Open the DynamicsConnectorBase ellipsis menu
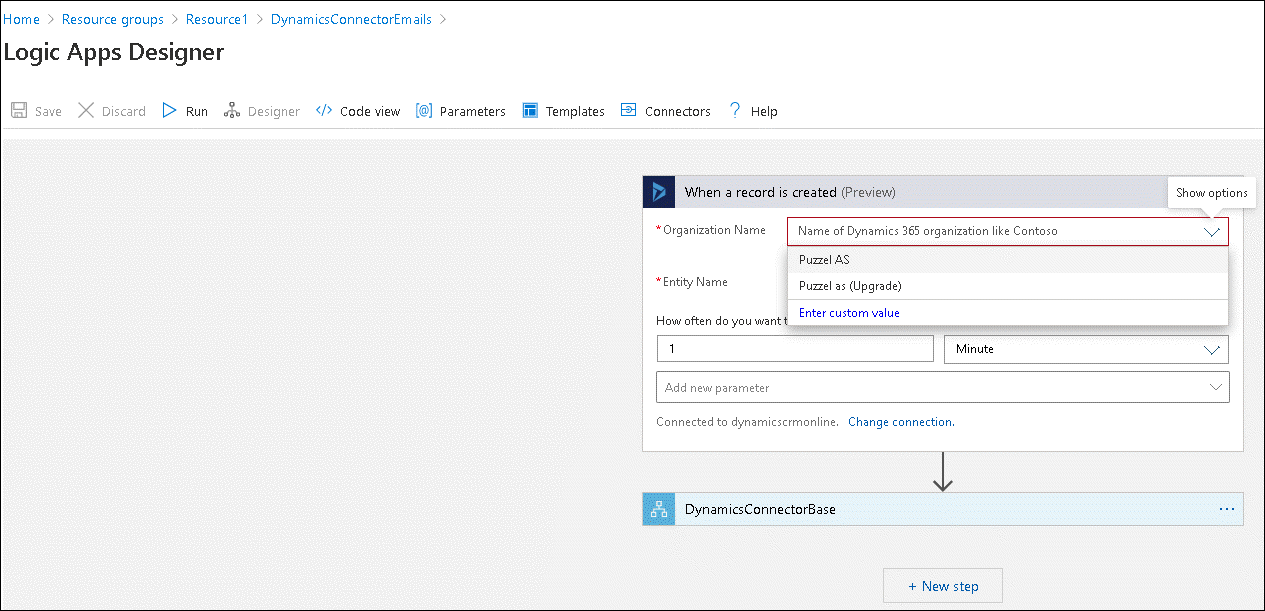The width and height of the screenshot is (1265, 611). (1227, 509)
